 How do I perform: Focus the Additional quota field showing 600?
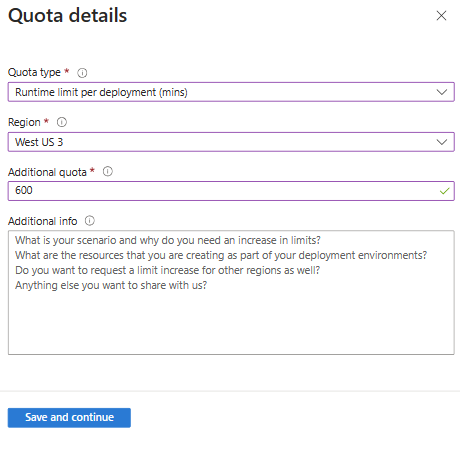tap(231, 191)
